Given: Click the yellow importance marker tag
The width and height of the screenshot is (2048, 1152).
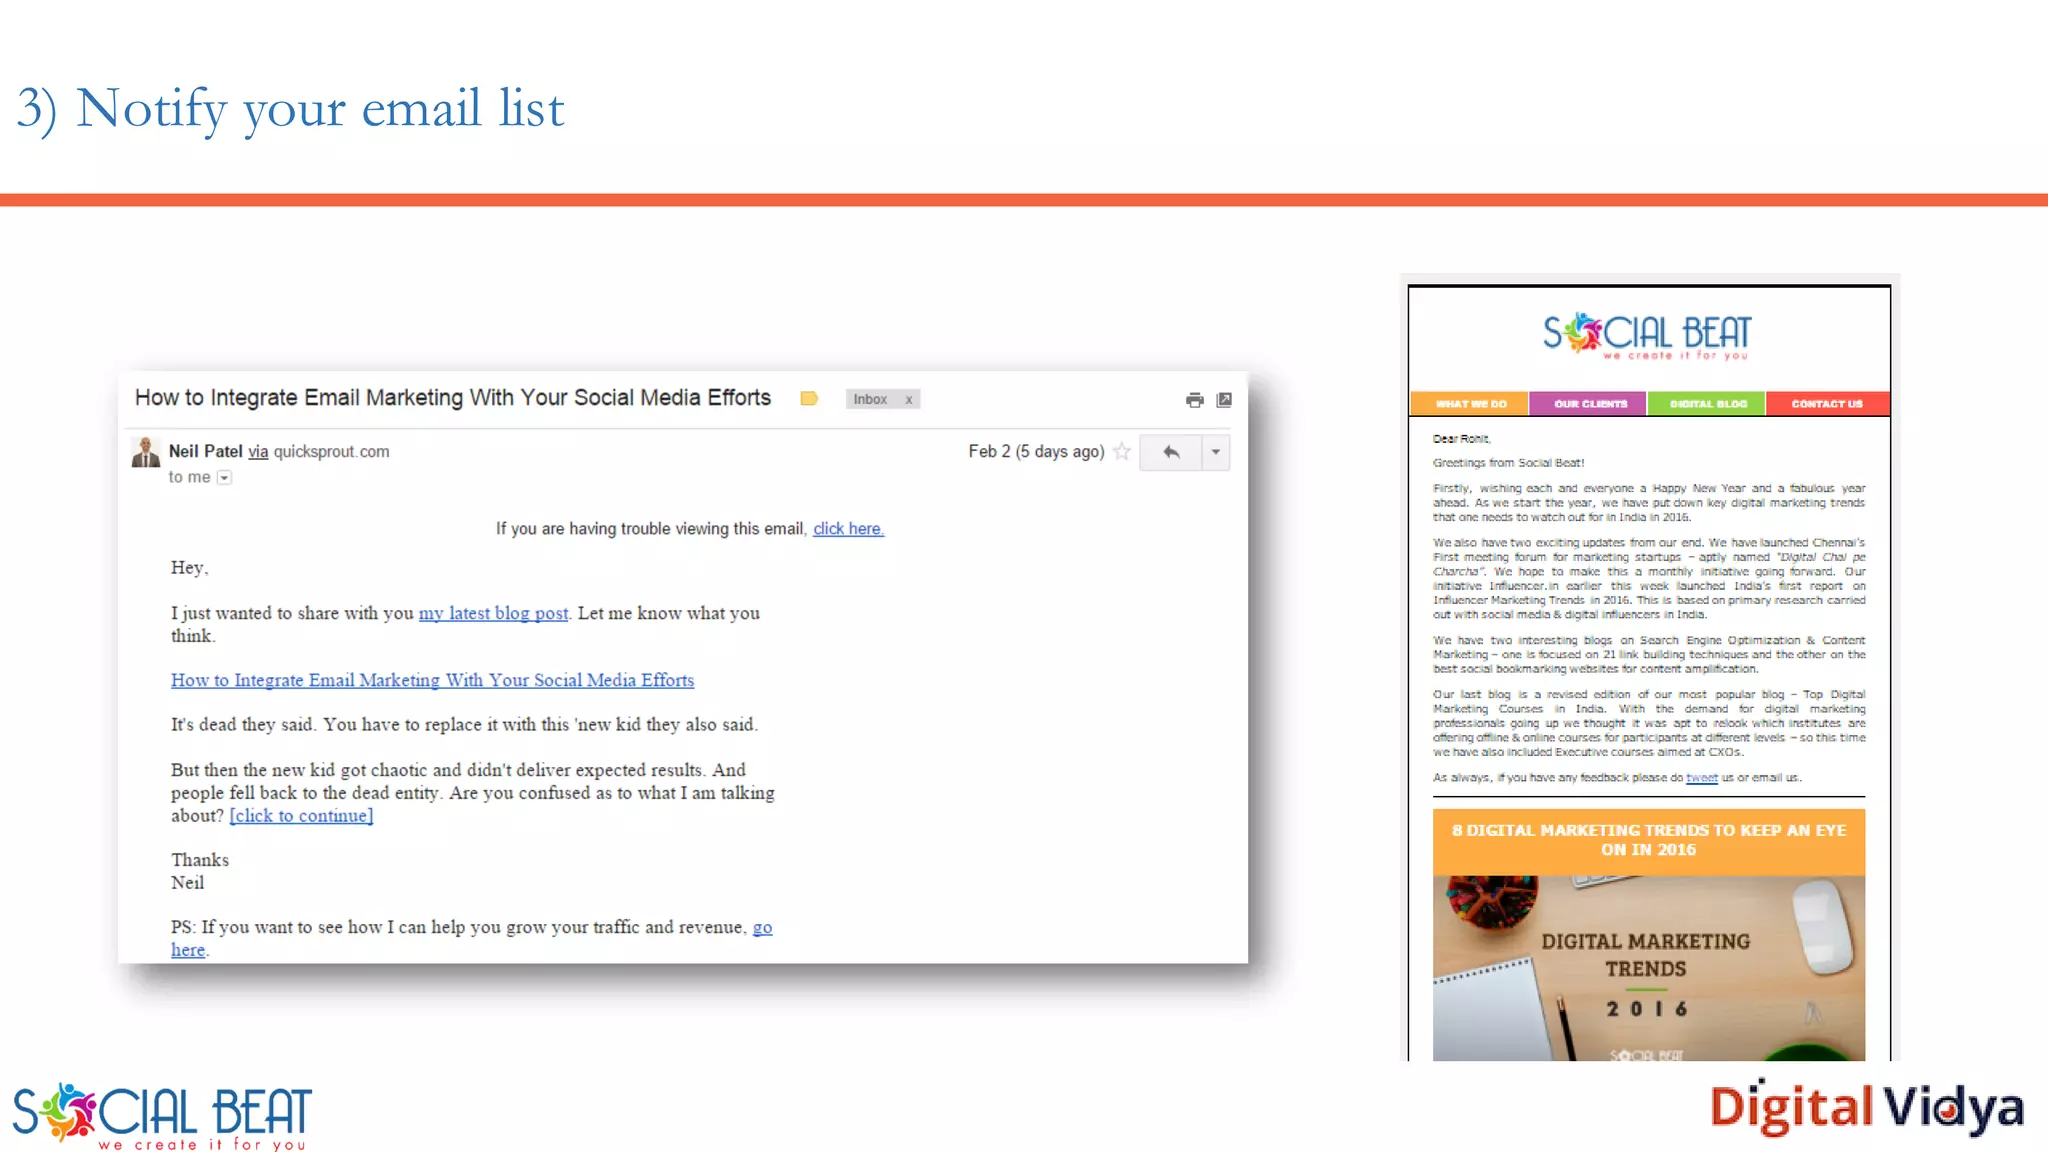Looking at the screenshot, I should click(x=809, y=399).
